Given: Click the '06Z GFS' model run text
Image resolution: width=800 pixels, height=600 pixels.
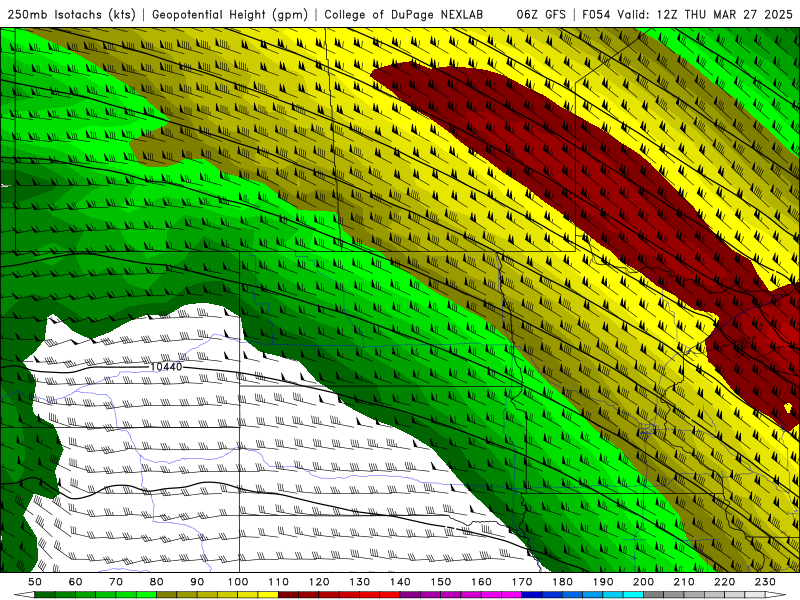Looking at the screenshot, I should click(x=541, y=15).
